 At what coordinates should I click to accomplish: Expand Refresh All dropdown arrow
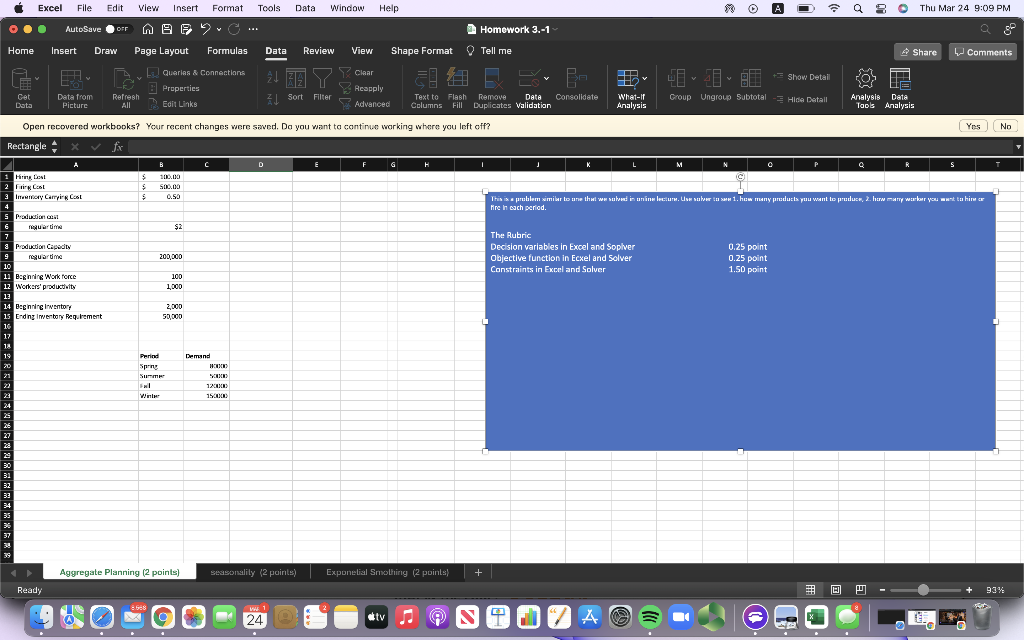pyautogui.click(x=139, y=78)
